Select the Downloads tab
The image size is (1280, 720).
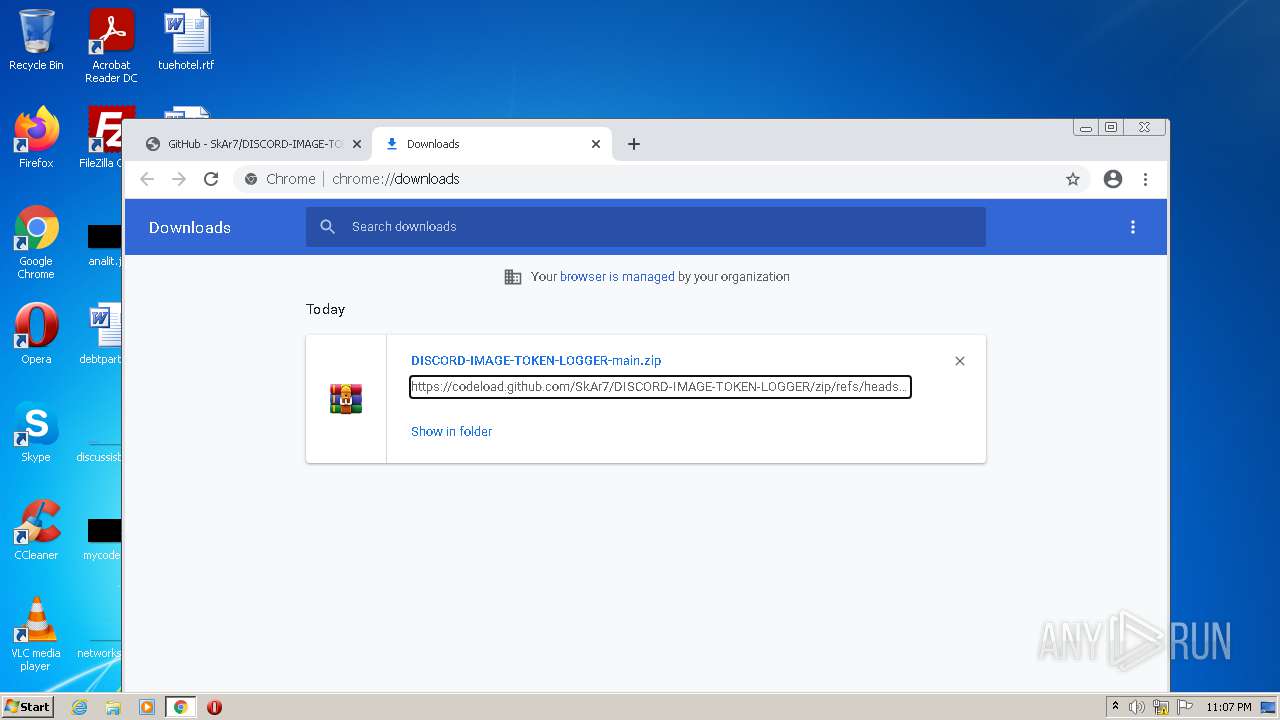click(x=492, y=144)
